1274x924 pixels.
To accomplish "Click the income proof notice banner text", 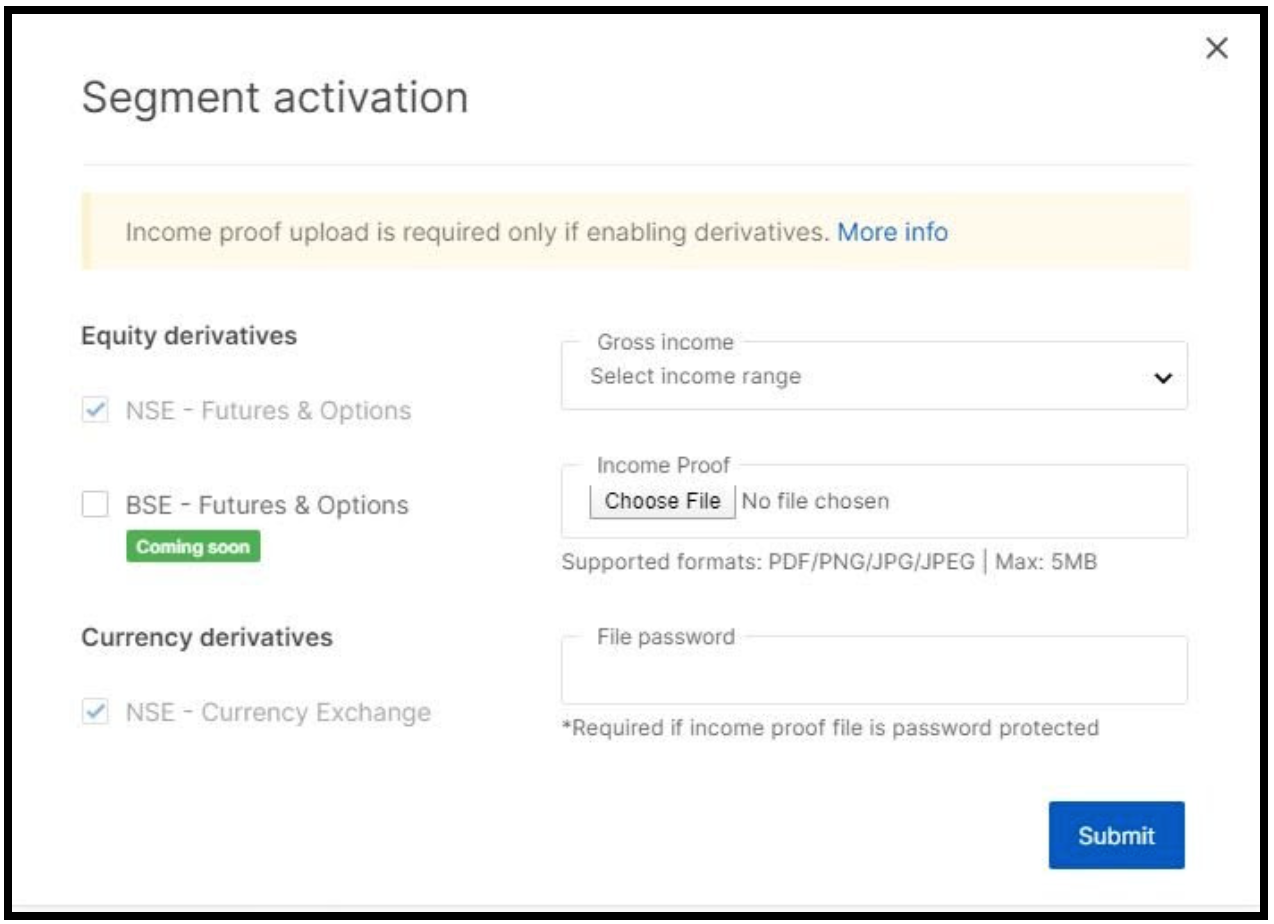I will tap(478, 232).
